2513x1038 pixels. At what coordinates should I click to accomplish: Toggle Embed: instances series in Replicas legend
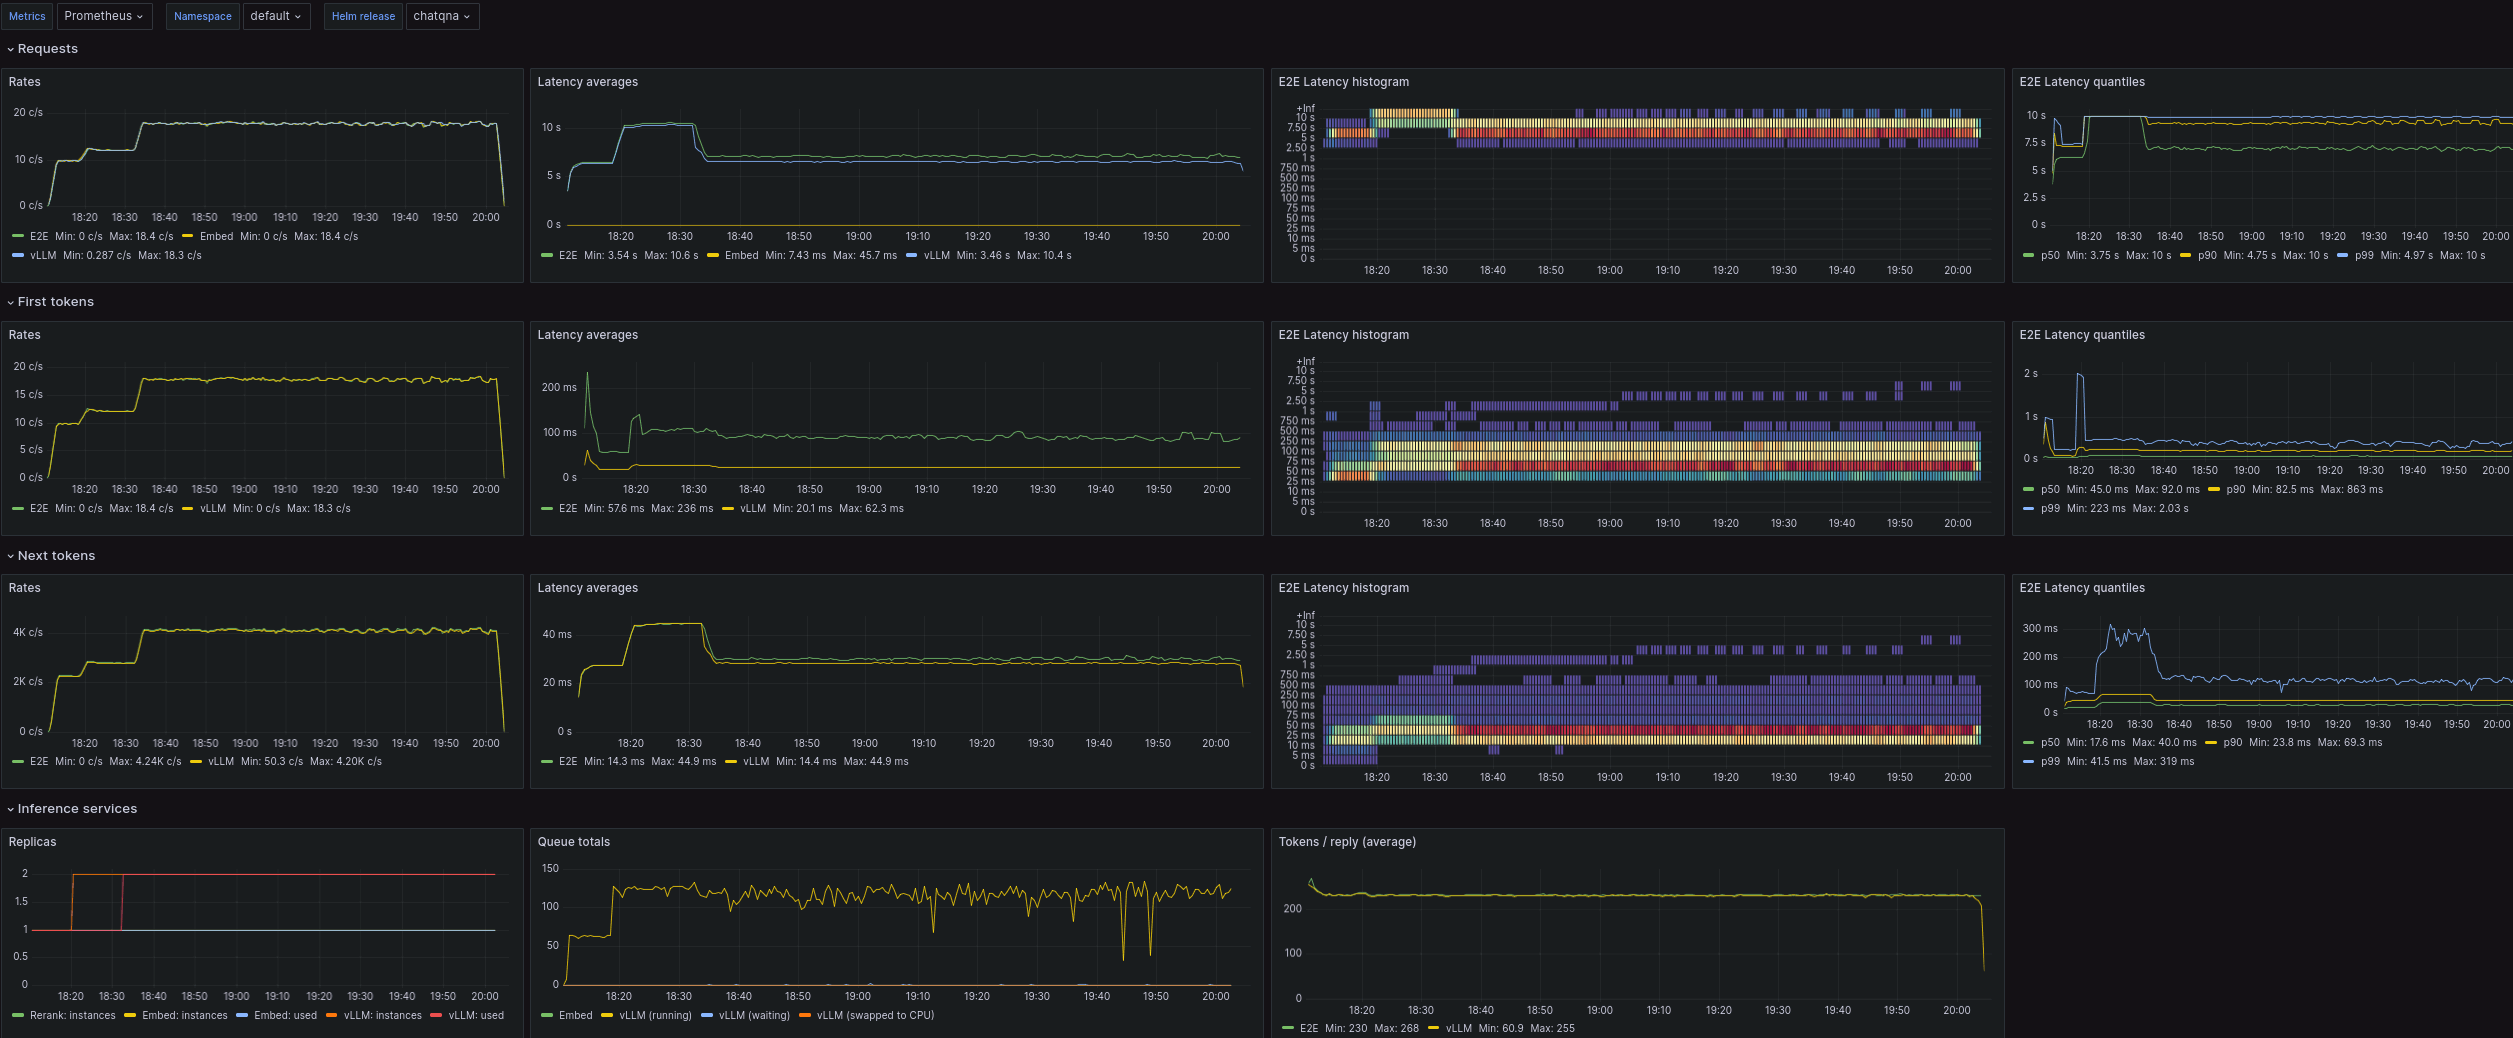click(x=185, y=1015)
